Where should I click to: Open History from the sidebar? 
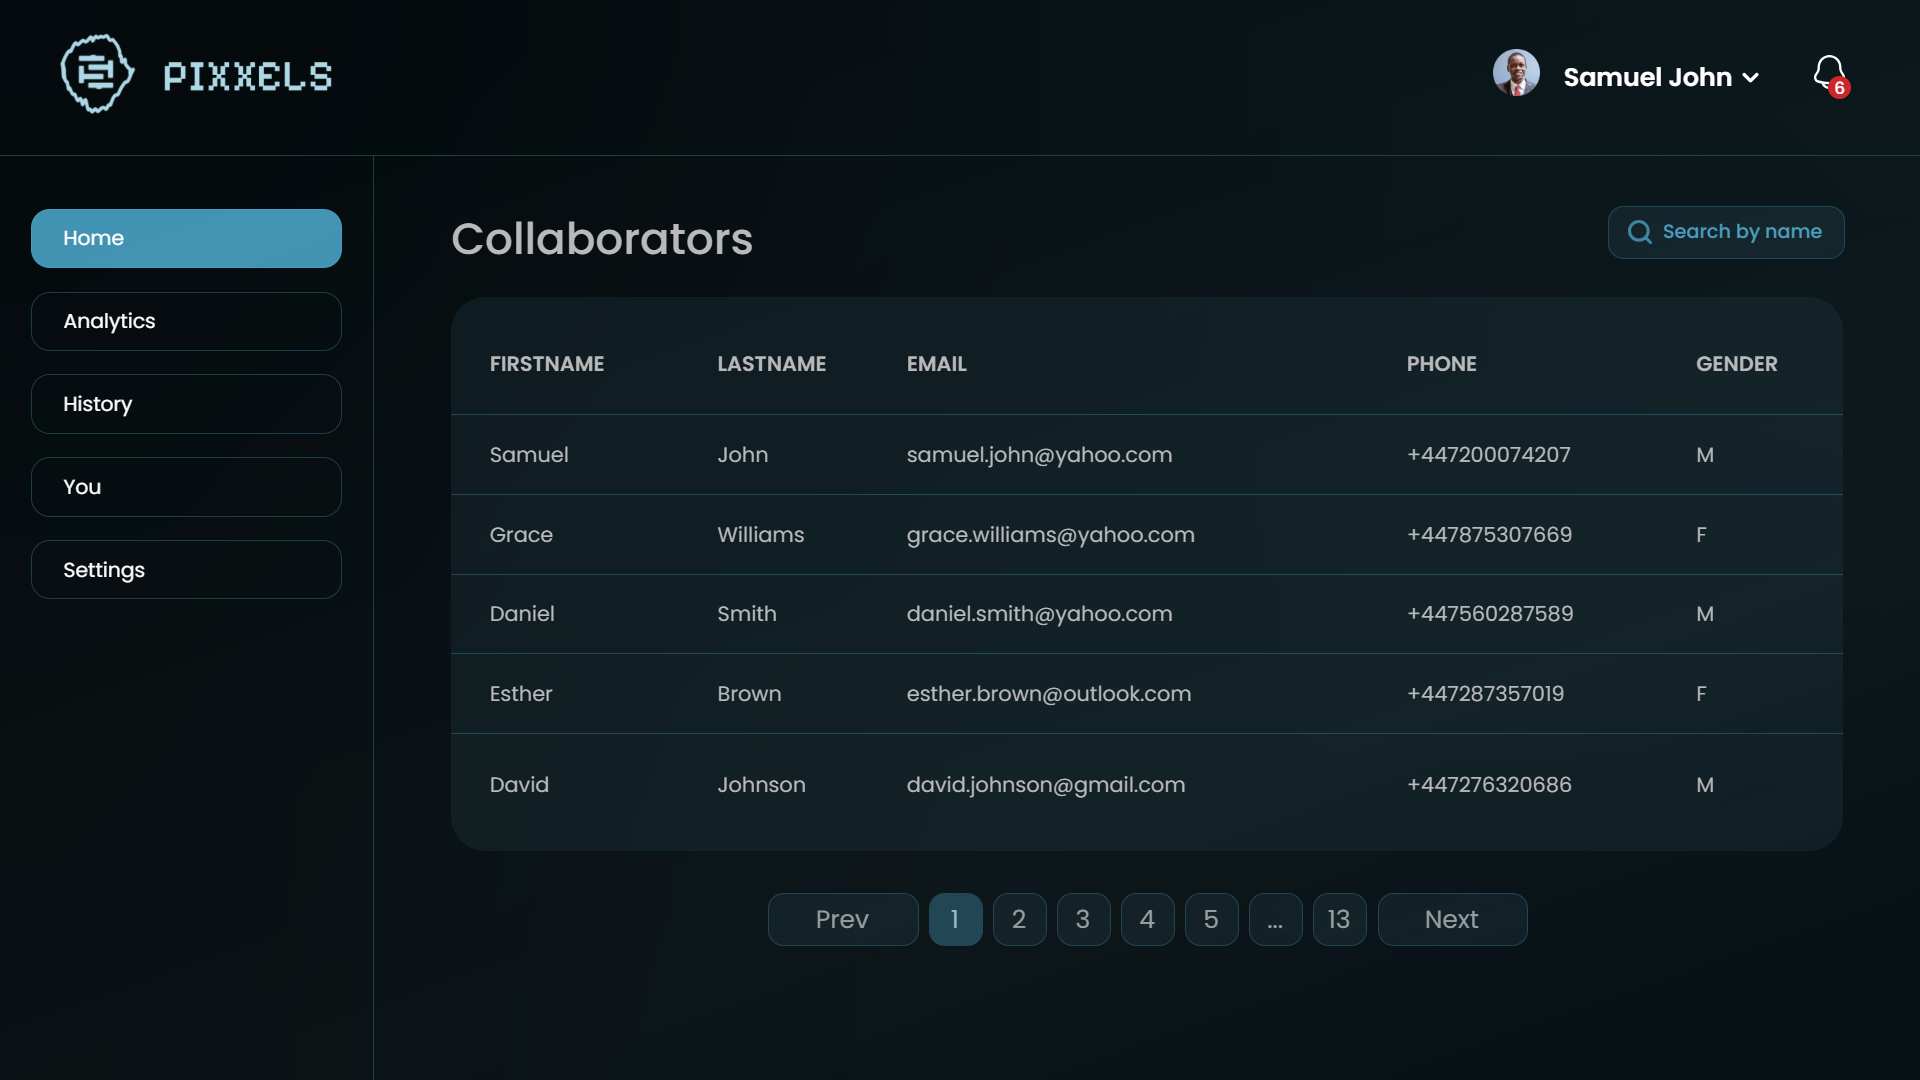pos(186,404)
